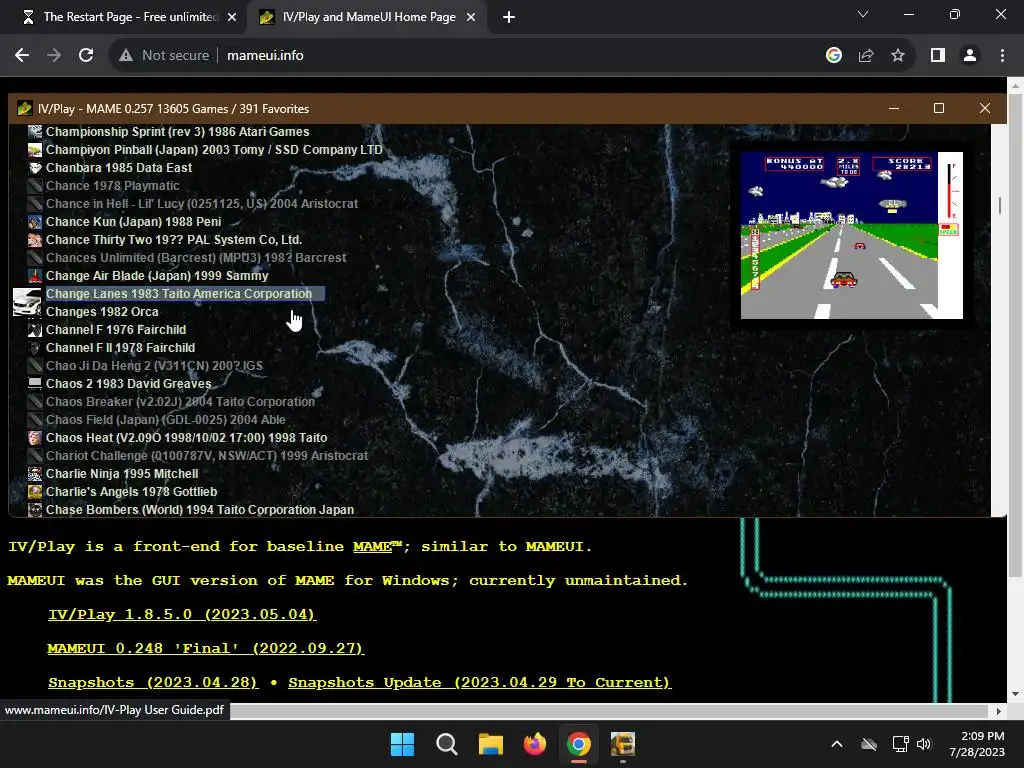Click the IV/Play title bar app icon

[x=25, y=108]
